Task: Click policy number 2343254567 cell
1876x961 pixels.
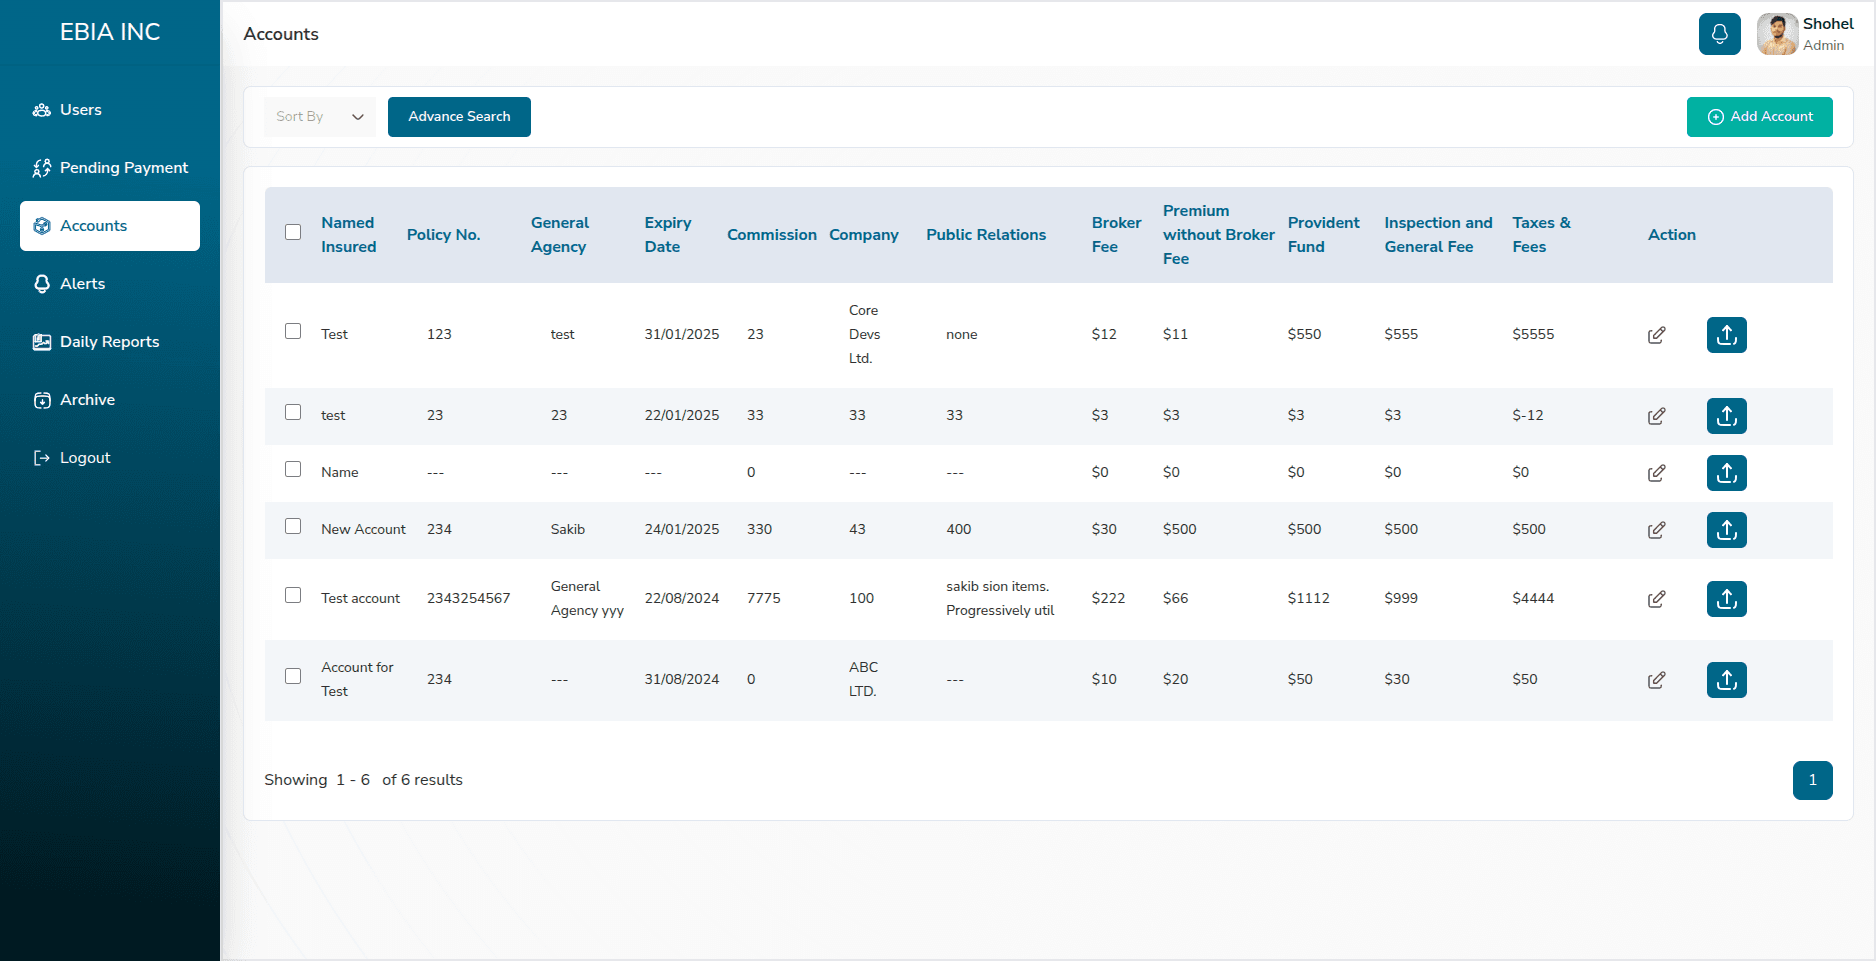Action: 469,598
